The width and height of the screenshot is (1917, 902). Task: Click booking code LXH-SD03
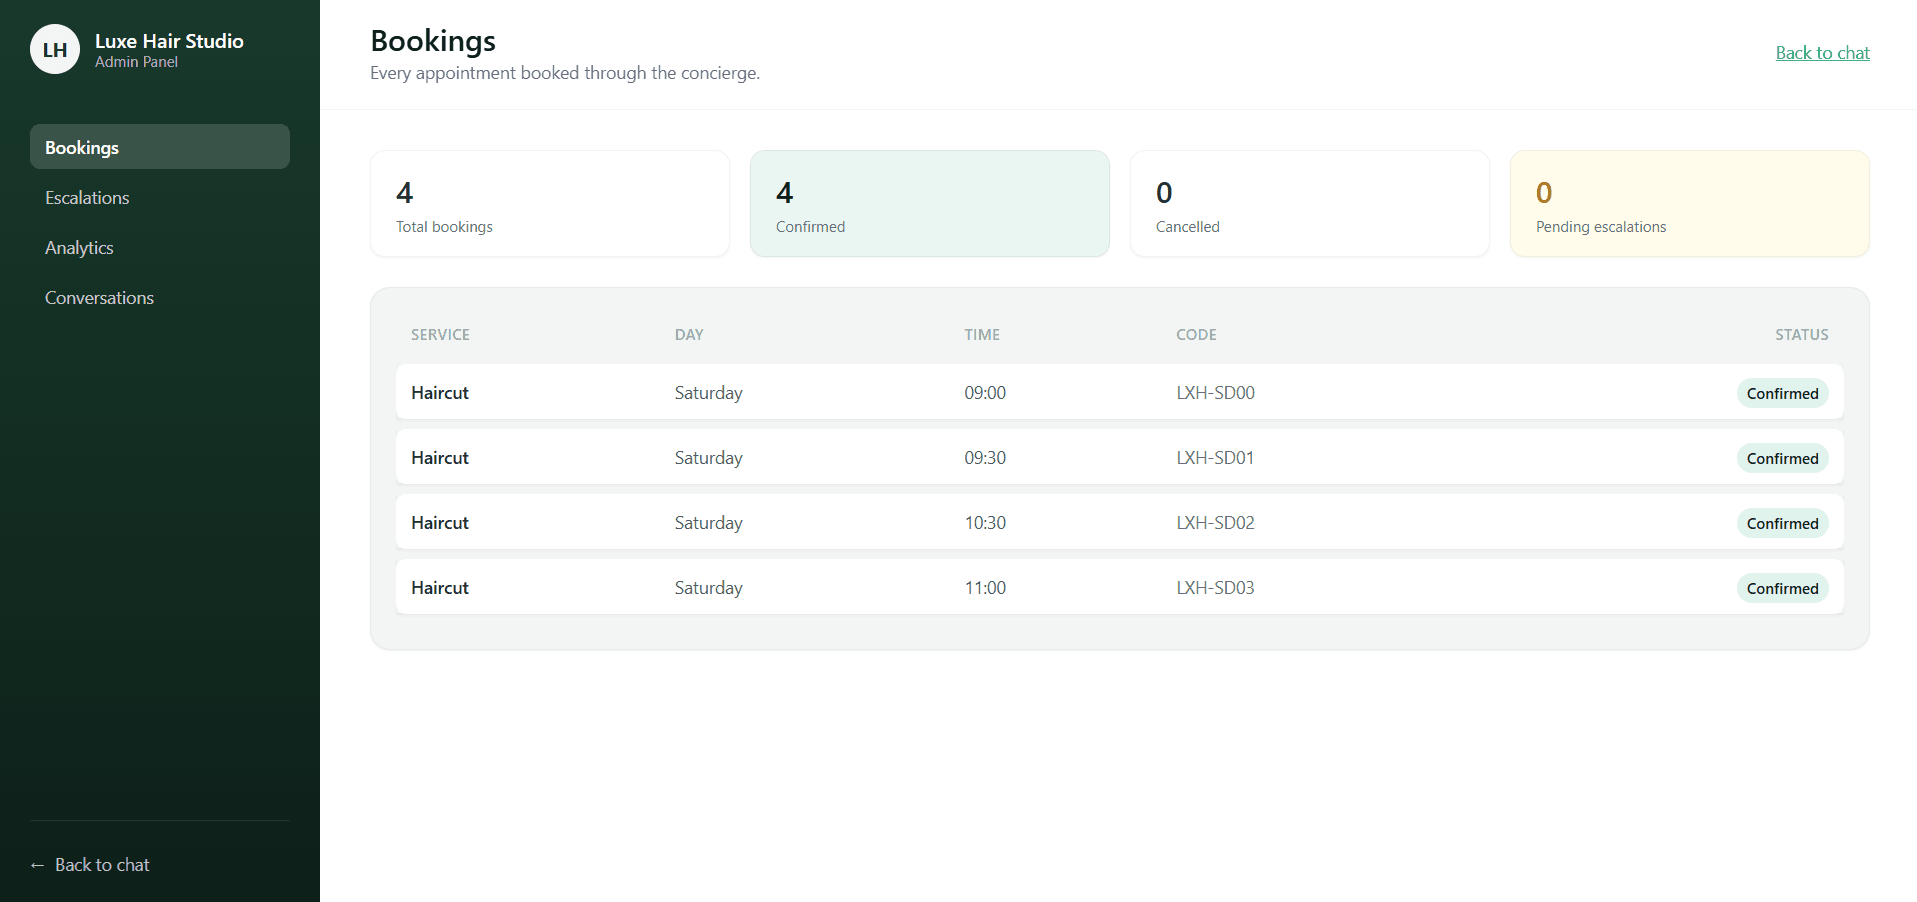(1215, 588)
